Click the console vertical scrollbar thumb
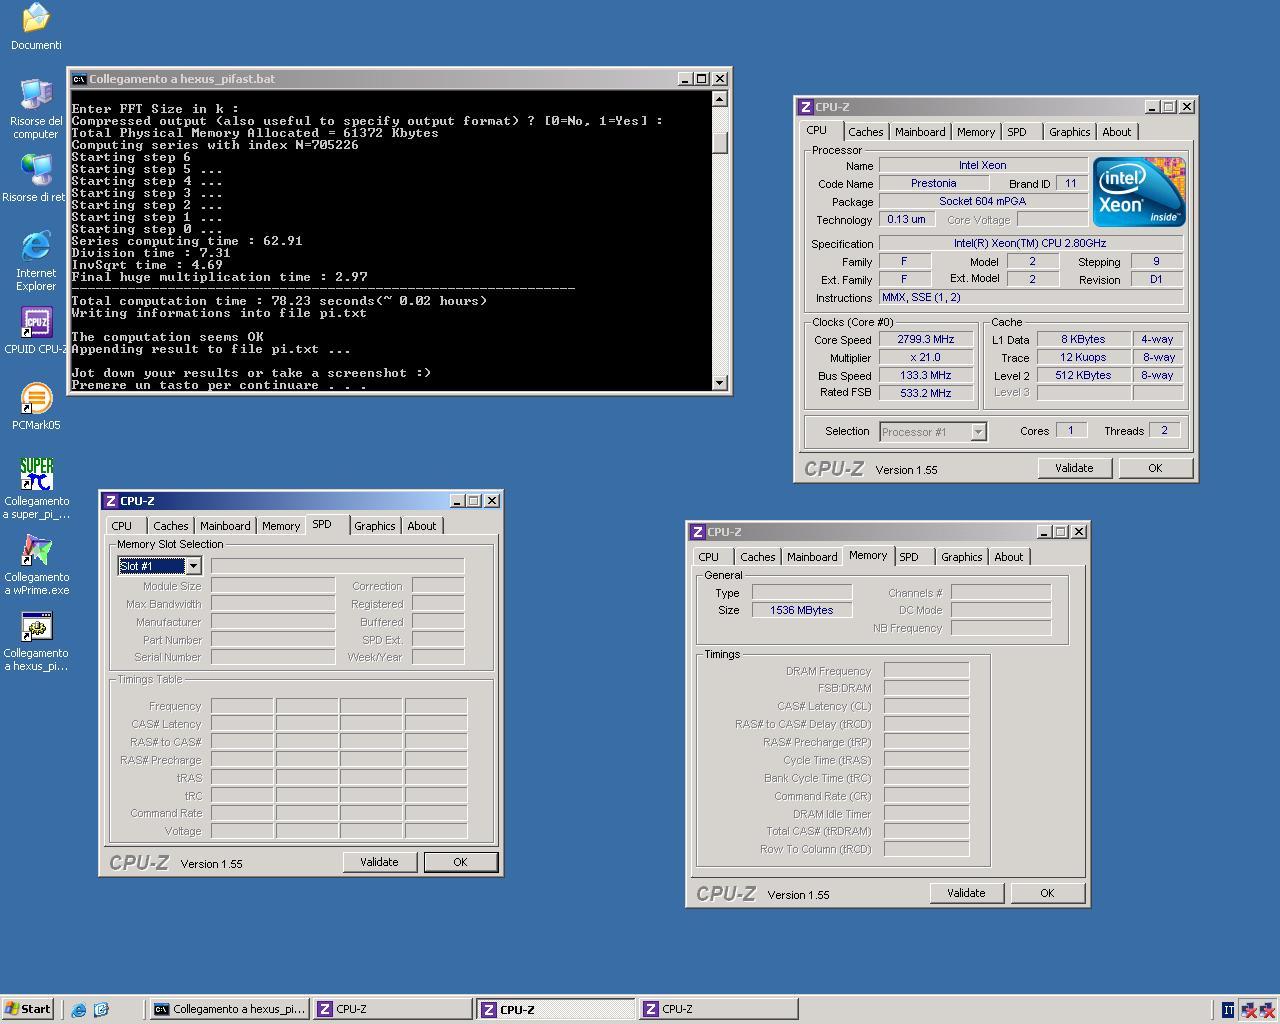 click(720, 141)
